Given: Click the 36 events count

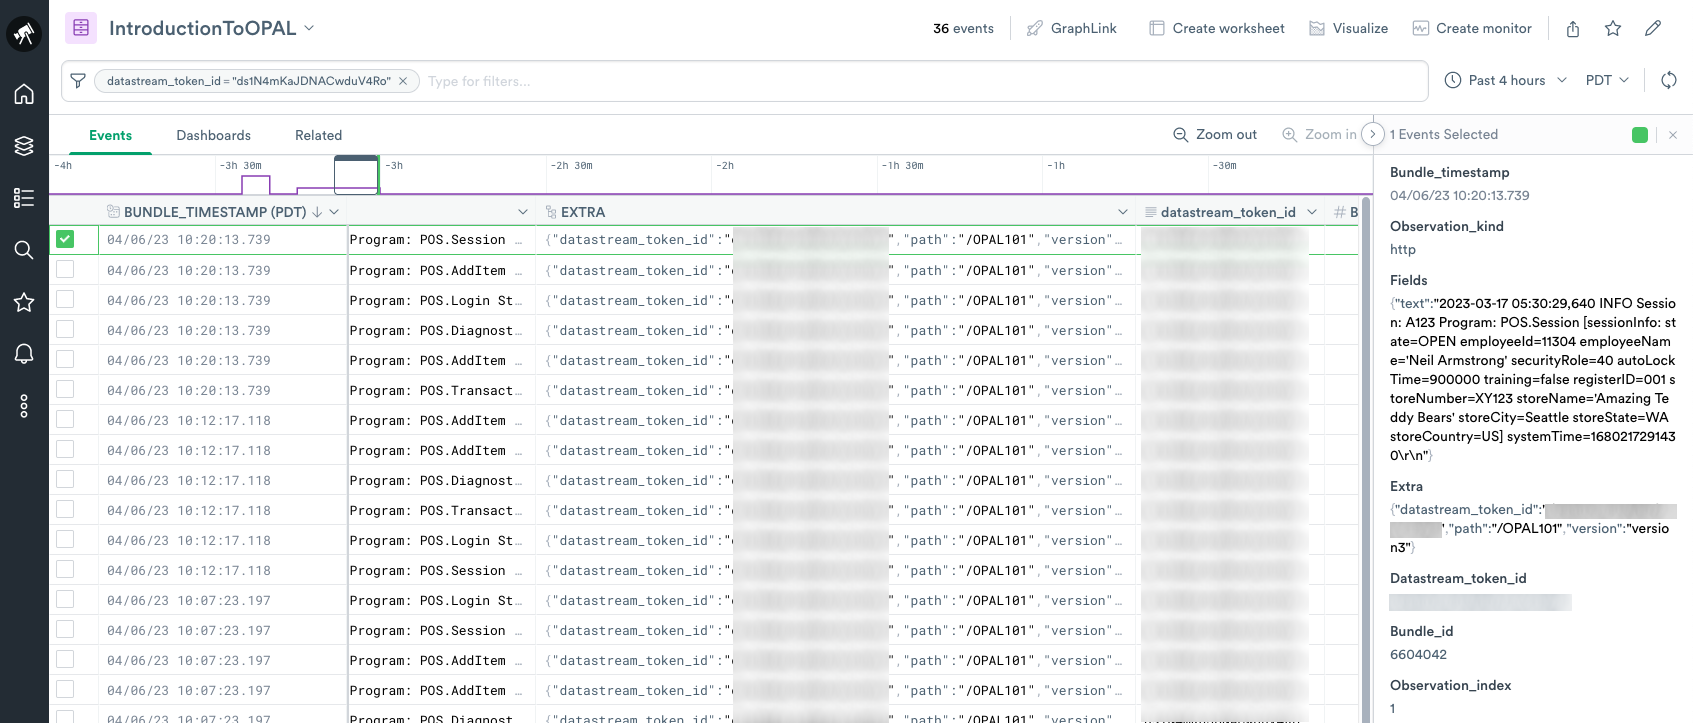Looking at the screenshot, I should click(963, 28).
